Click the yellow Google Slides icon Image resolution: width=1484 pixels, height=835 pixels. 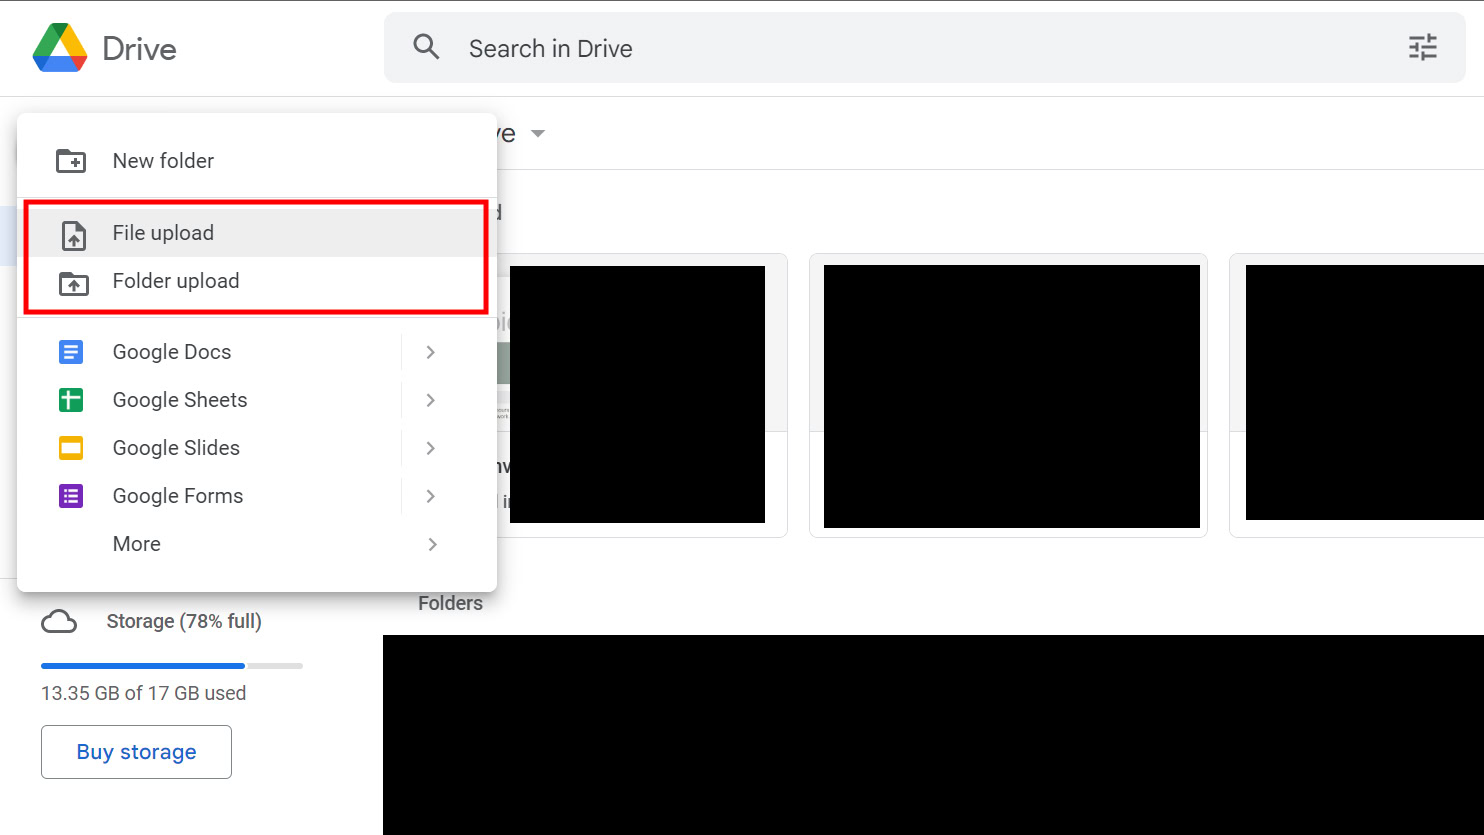click(x=71, y=448)
